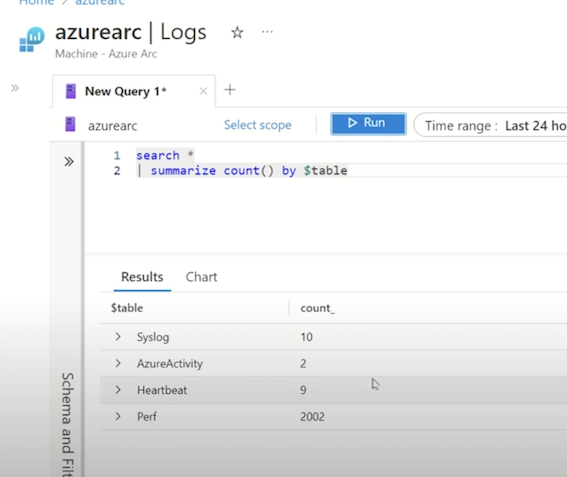567x477 pixels.
Task: Favorite this page with the star icon
Action: click(237, 33)
